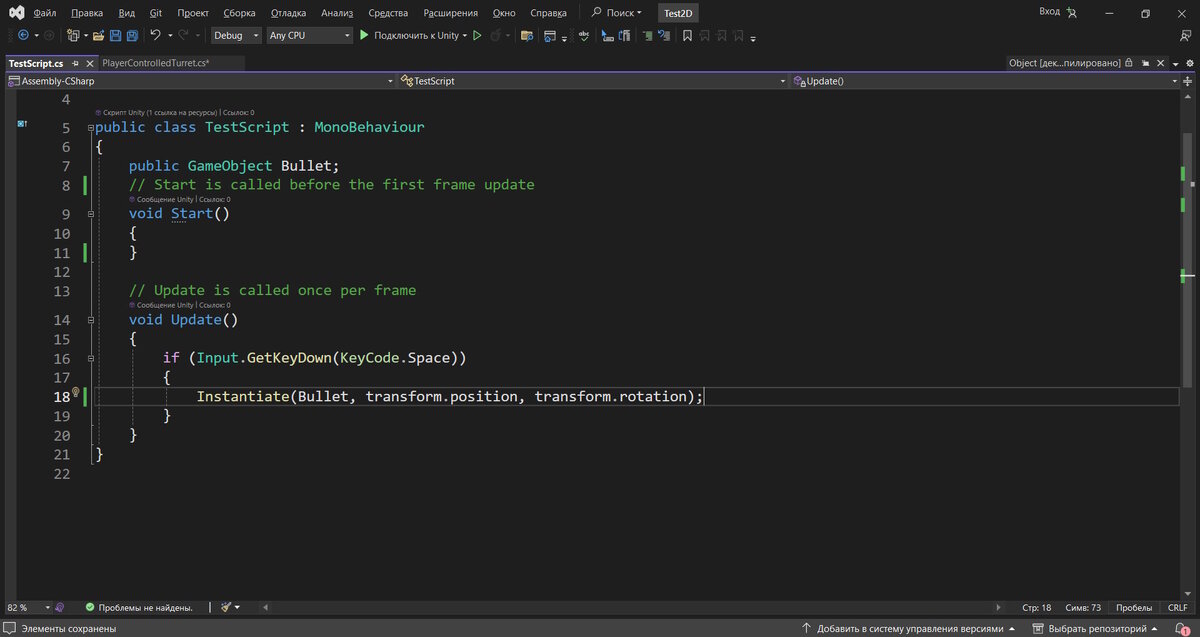The image size is (1200, 637).
Task: Promote the Object decompiled preview tab
Action: point(1144,62)
